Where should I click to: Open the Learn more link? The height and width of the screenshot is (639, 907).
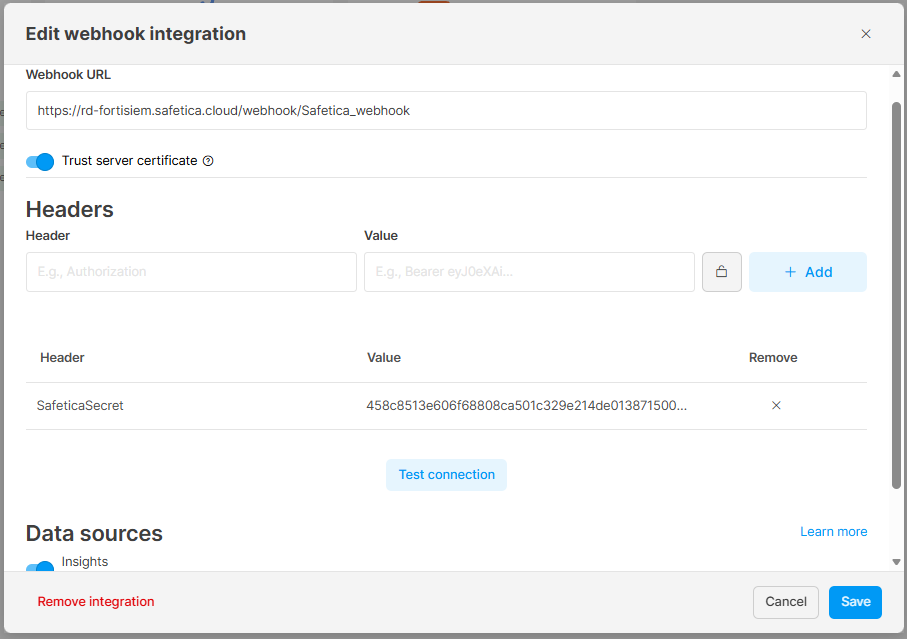pyautogui.click(x=833, y=531)
